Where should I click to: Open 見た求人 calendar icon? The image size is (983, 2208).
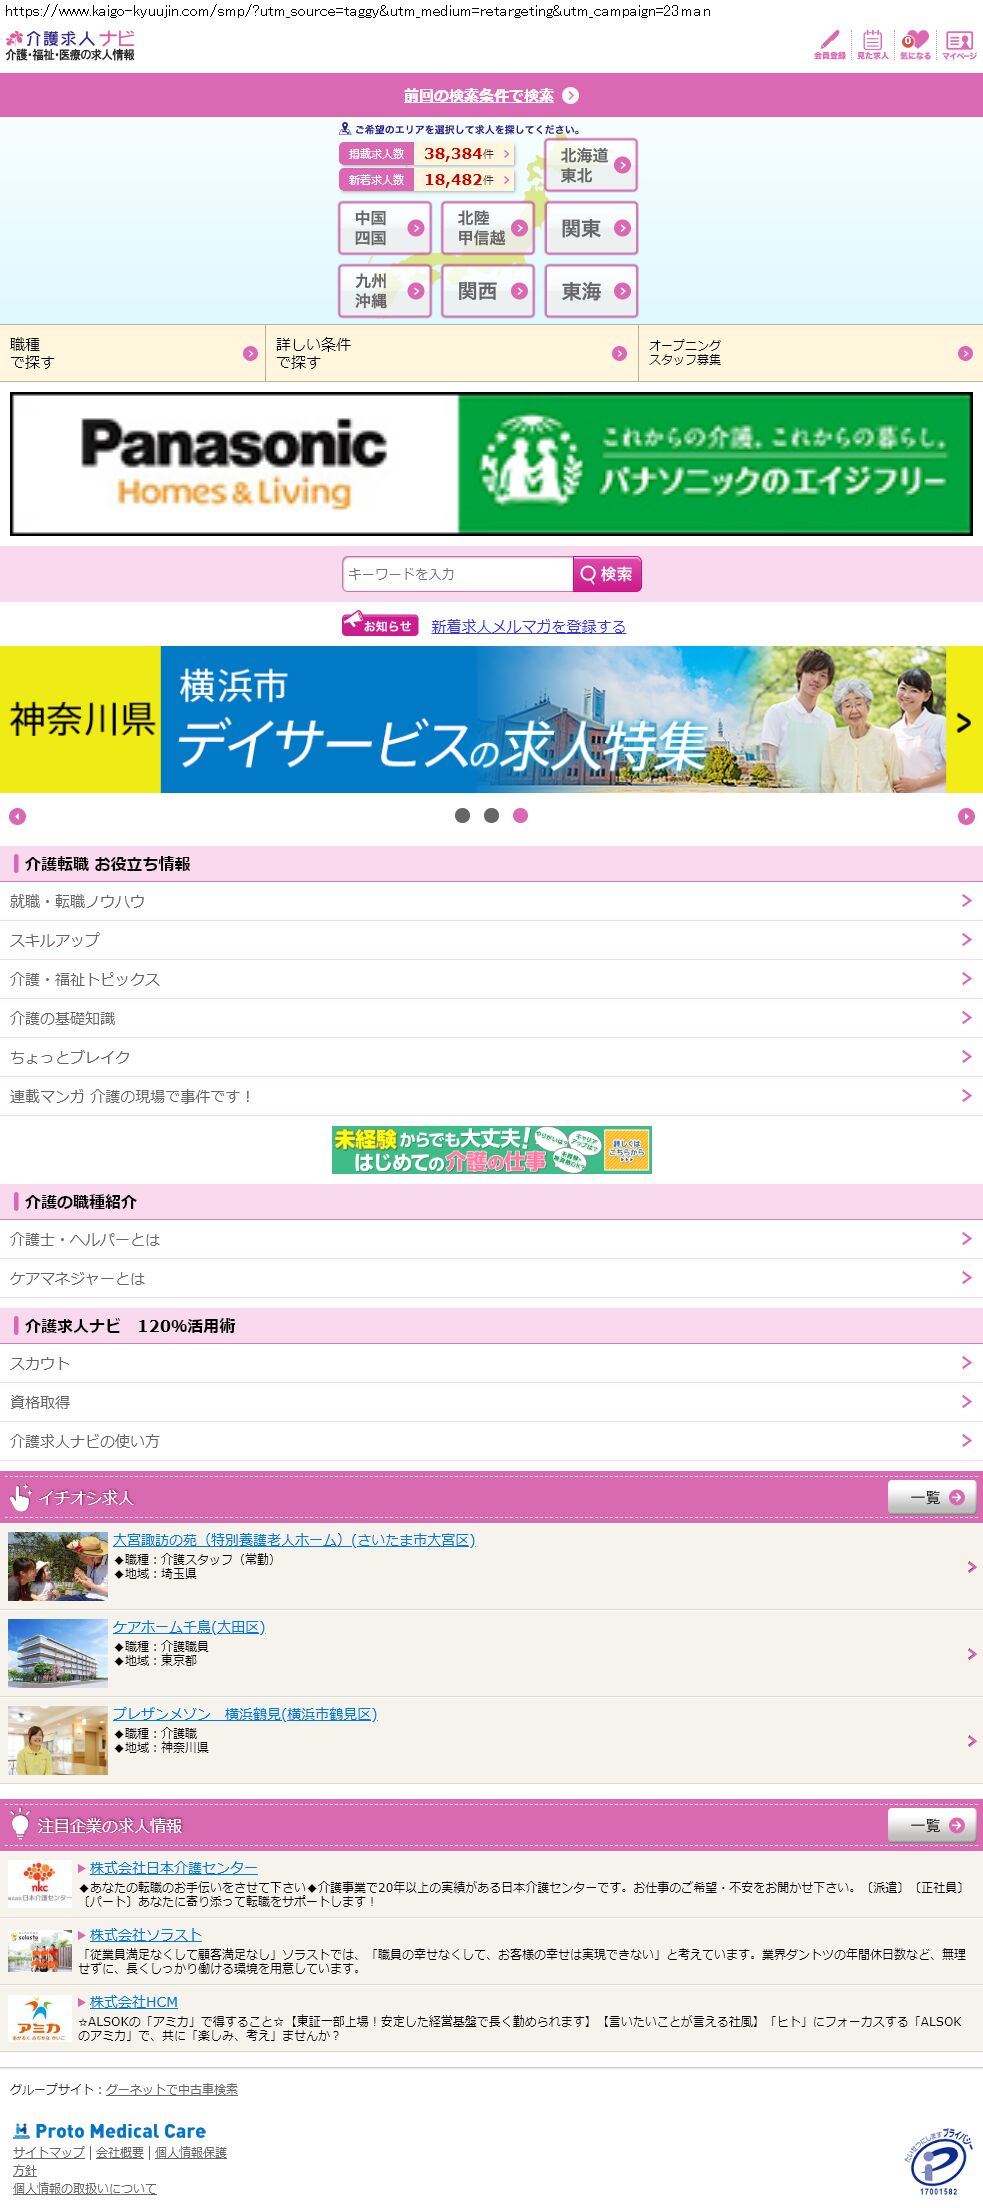(872, 44)
